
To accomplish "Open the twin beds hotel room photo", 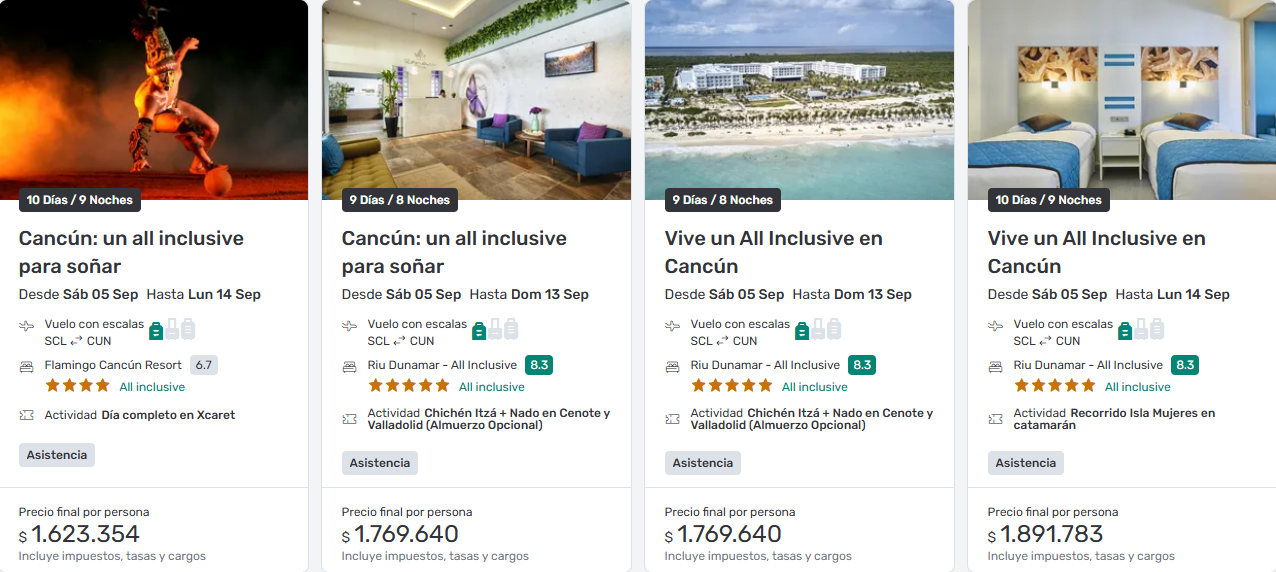I will tap(1121, 95).
